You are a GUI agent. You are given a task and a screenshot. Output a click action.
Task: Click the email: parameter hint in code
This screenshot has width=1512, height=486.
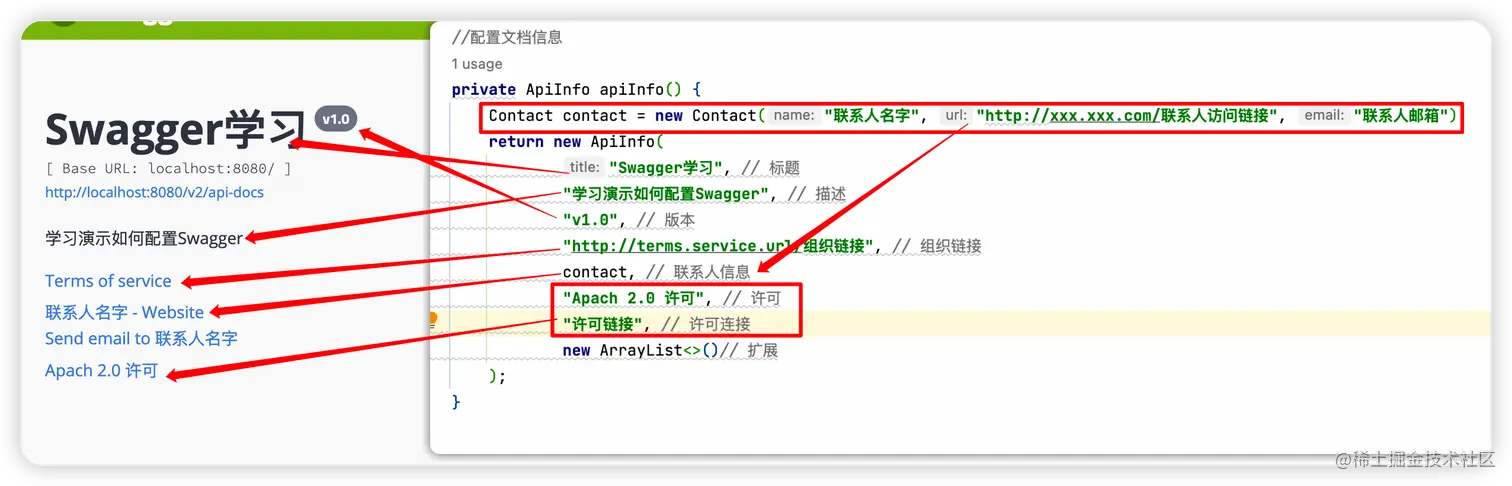click(1324, 116)
